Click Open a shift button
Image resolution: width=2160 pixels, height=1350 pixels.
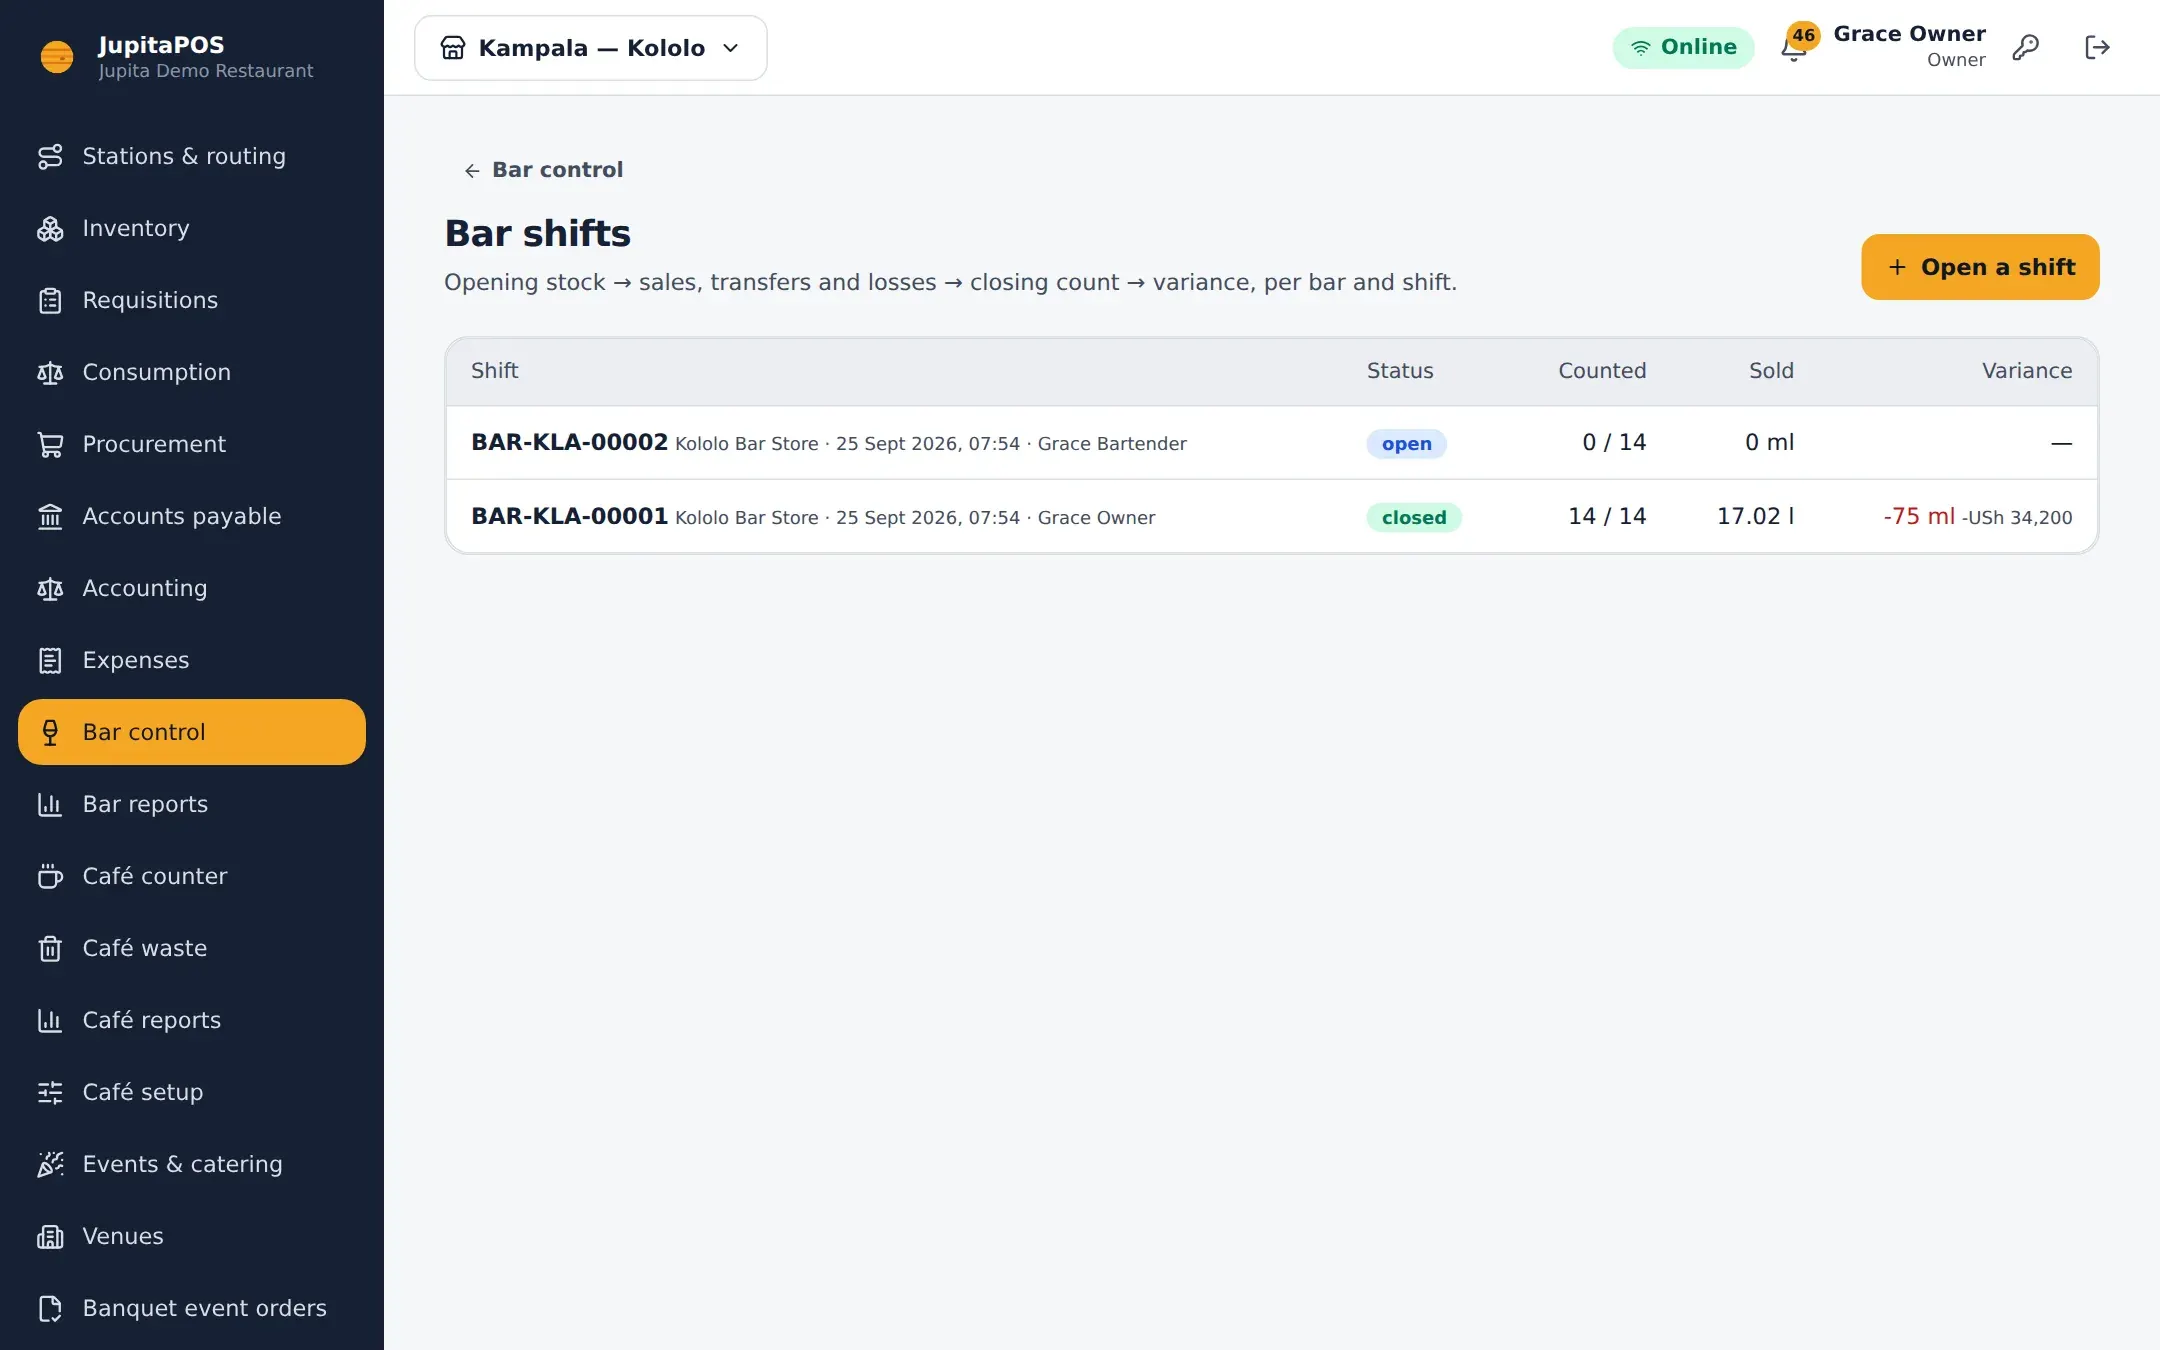pos(1980,267)
